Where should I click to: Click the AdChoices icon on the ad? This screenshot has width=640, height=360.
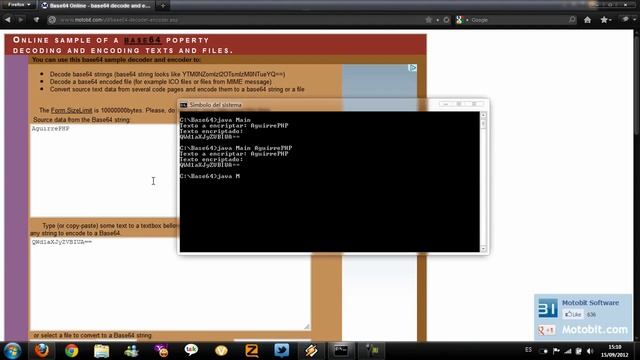click(413, 68)
